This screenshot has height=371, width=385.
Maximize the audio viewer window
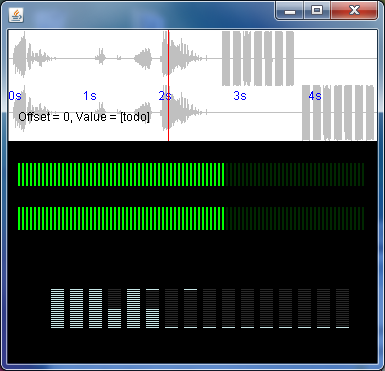click(317, 11)
